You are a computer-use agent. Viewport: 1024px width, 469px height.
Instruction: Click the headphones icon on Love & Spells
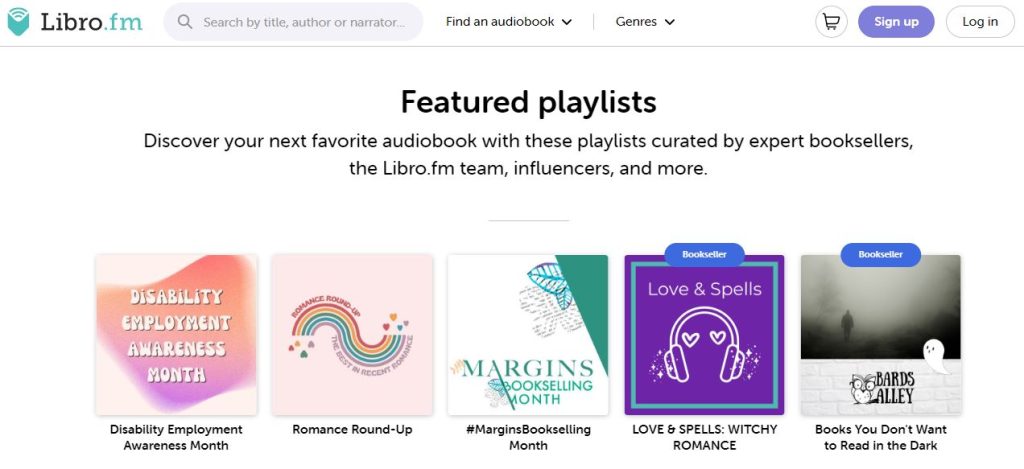(705, 344)
